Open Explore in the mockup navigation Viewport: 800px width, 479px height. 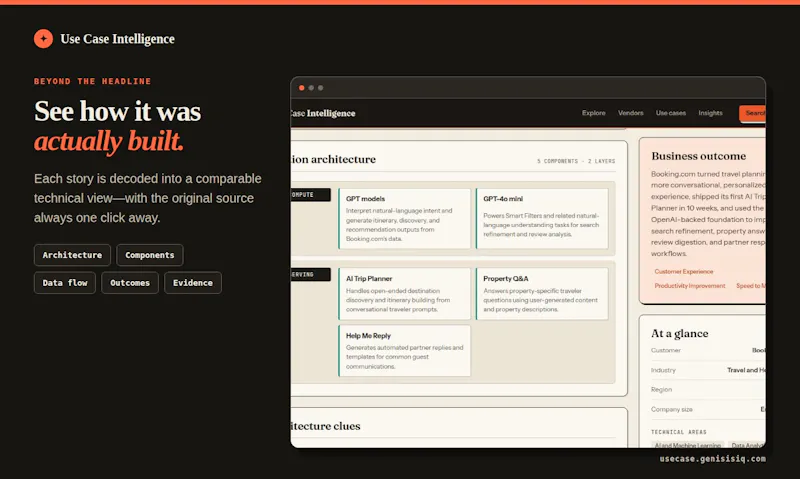click(593, 113)
